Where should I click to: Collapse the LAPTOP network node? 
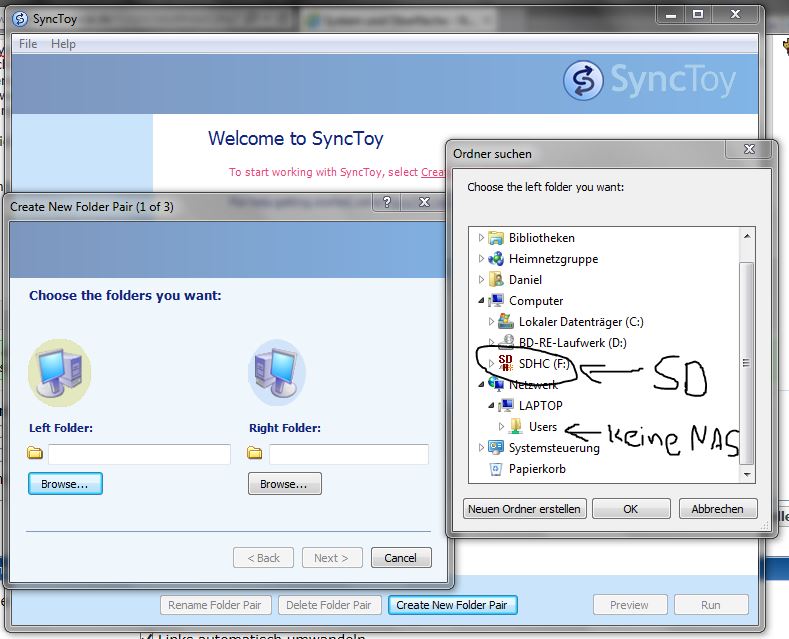tap(491, 406)
